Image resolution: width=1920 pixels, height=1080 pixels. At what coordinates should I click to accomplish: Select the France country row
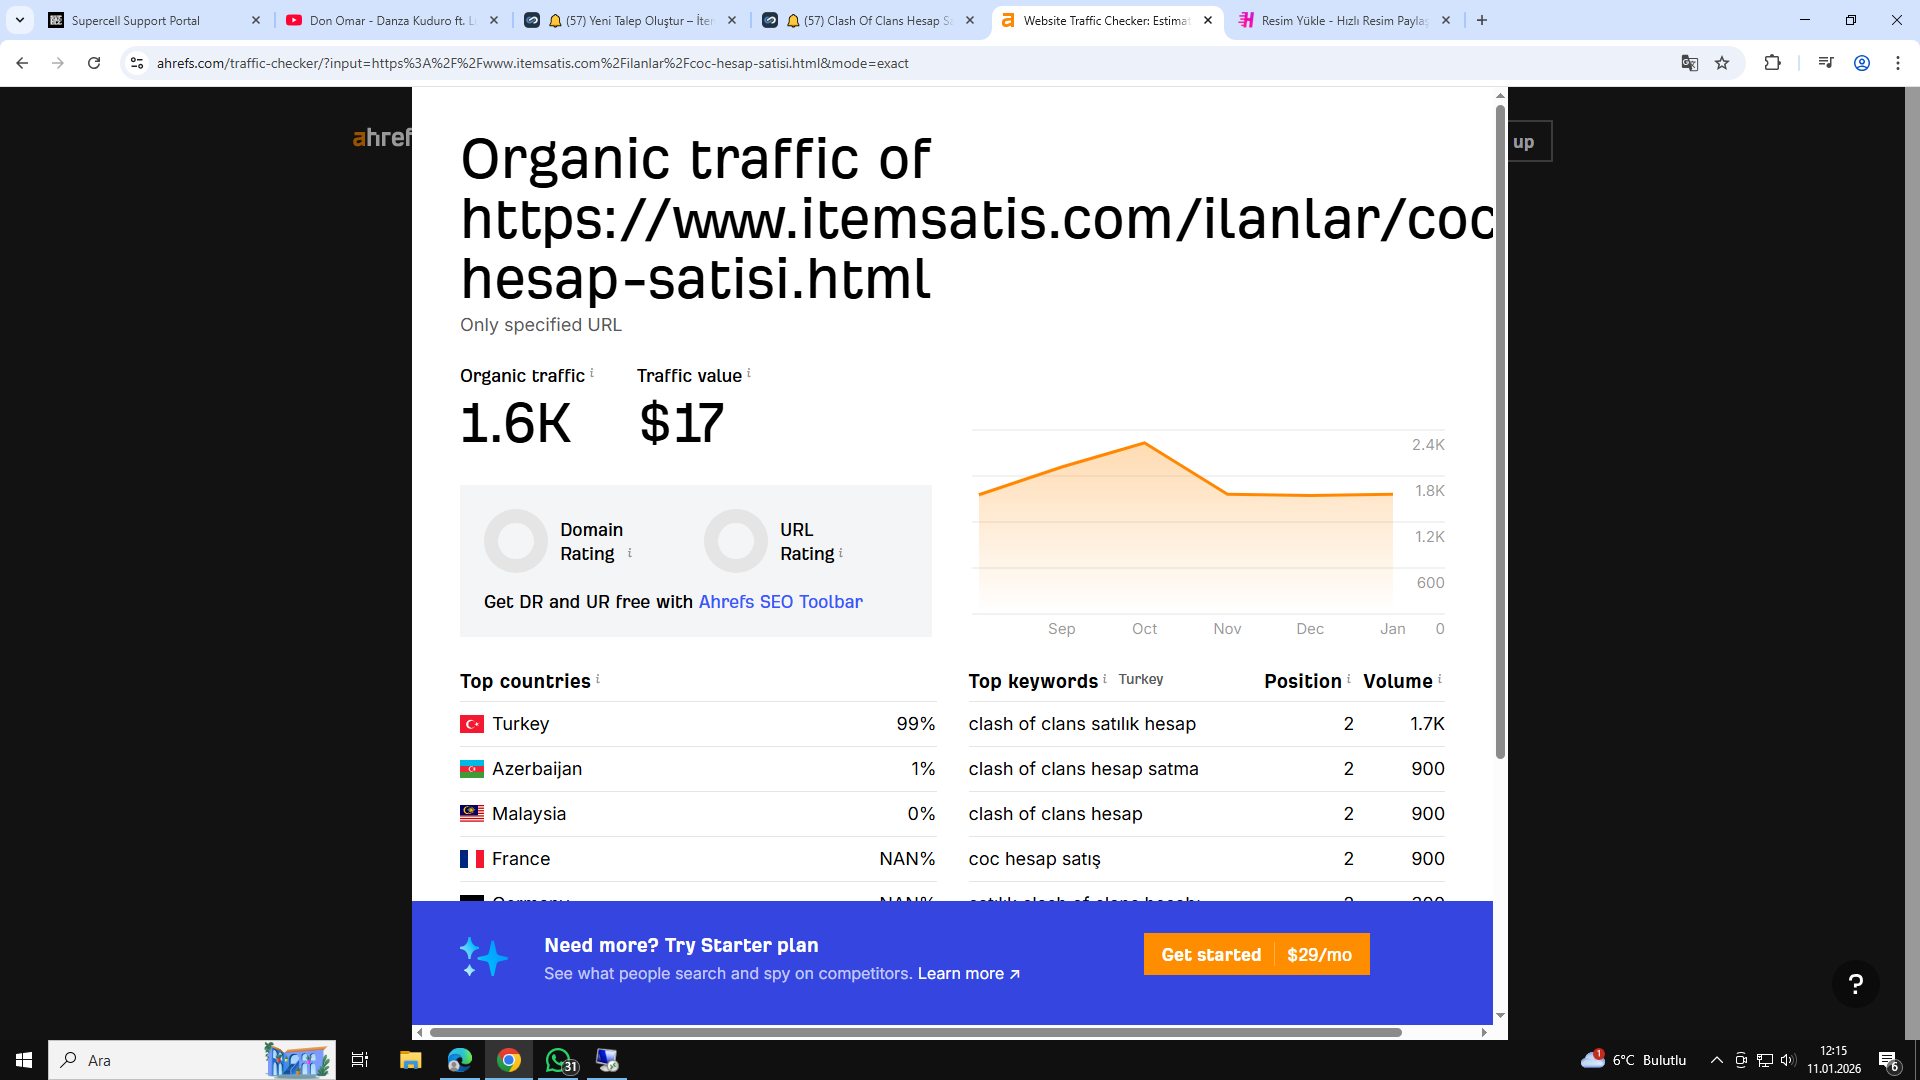698,859
